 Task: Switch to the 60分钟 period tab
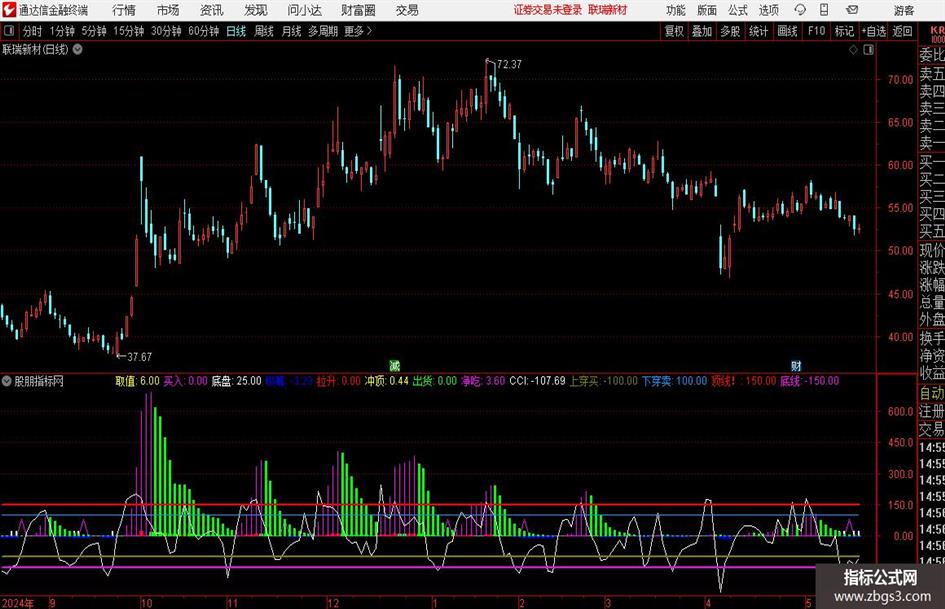coord(203,31)
